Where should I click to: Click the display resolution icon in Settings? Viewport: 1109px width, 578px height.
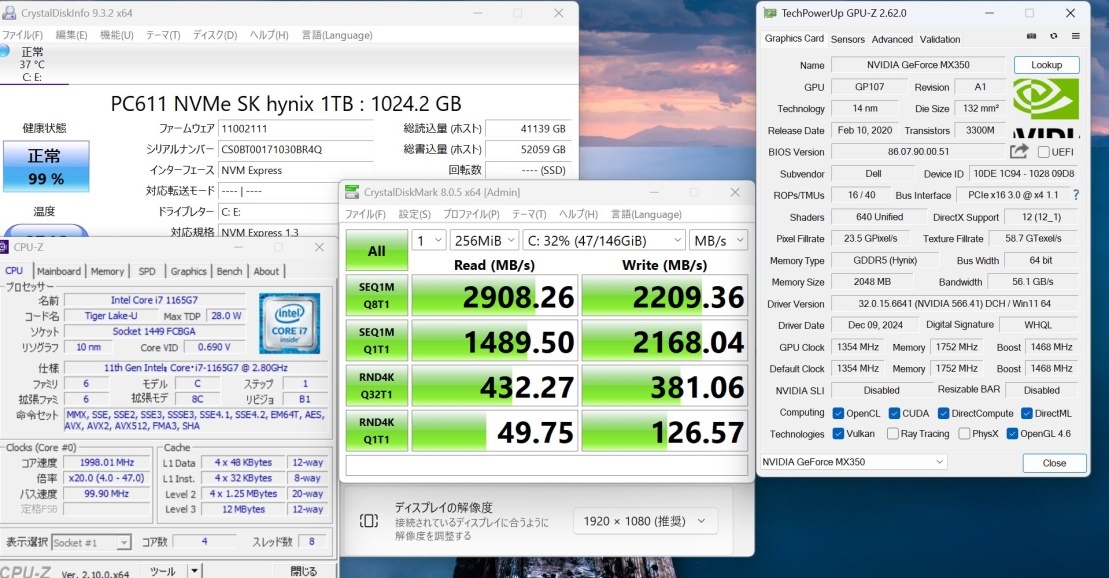coord(369,520)
